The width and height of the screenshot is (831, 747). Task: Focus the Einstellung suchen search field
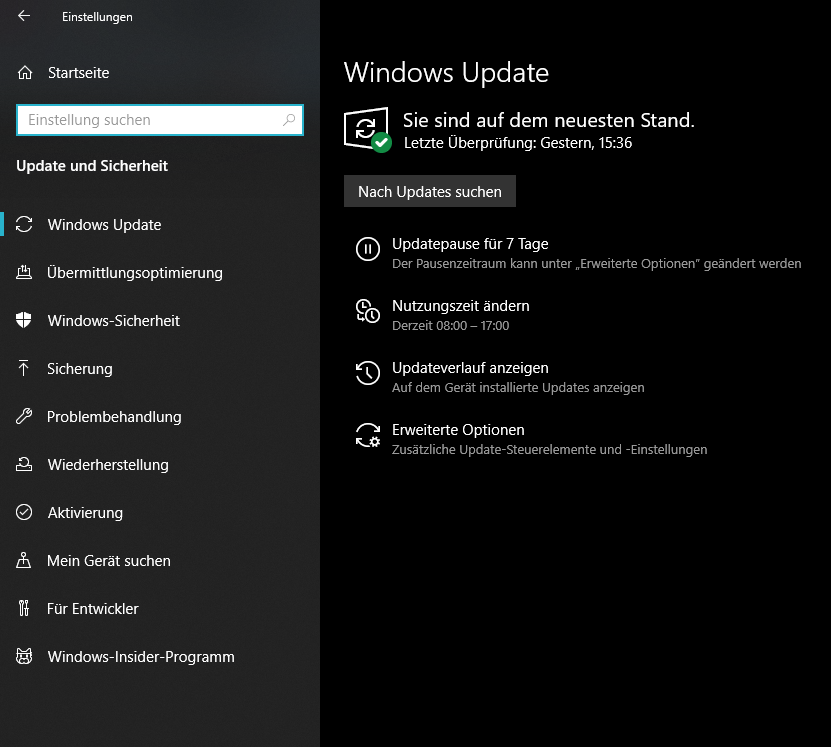(x=160, y=120)
